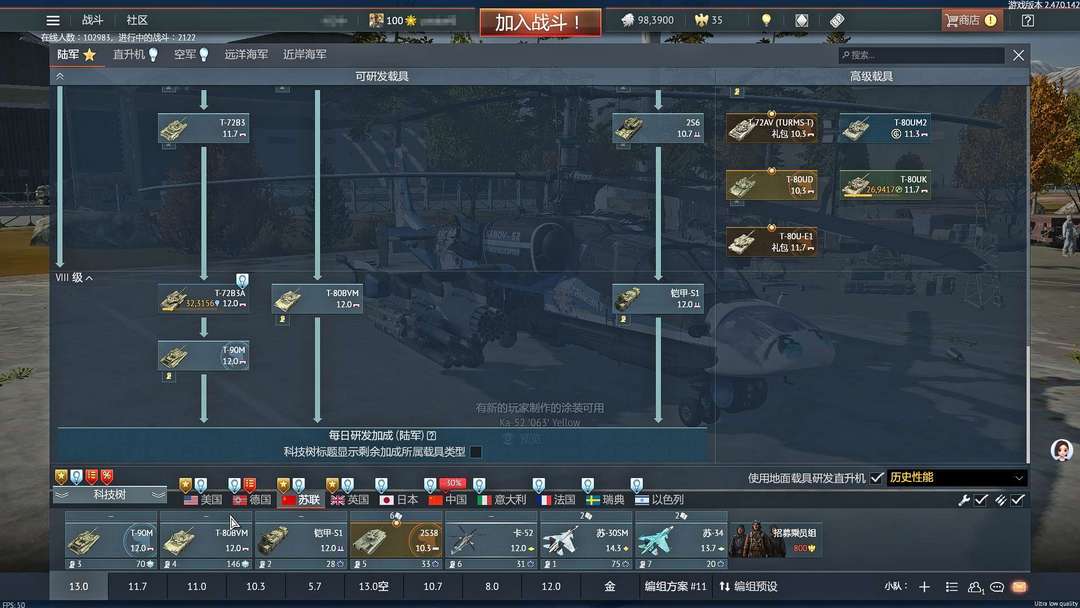1080x608 pixels.
Task: Select premium T-72AV (TURMS-T) vehicle
Action: [x=771, y=128]
